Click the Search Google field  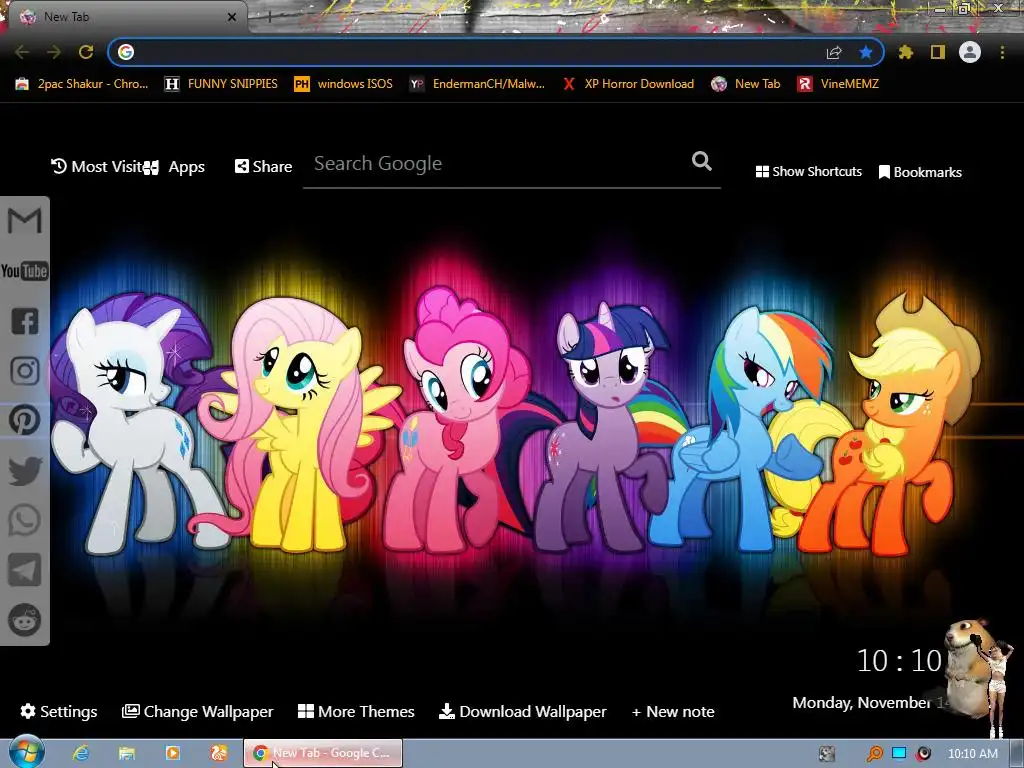click(512, 164)
